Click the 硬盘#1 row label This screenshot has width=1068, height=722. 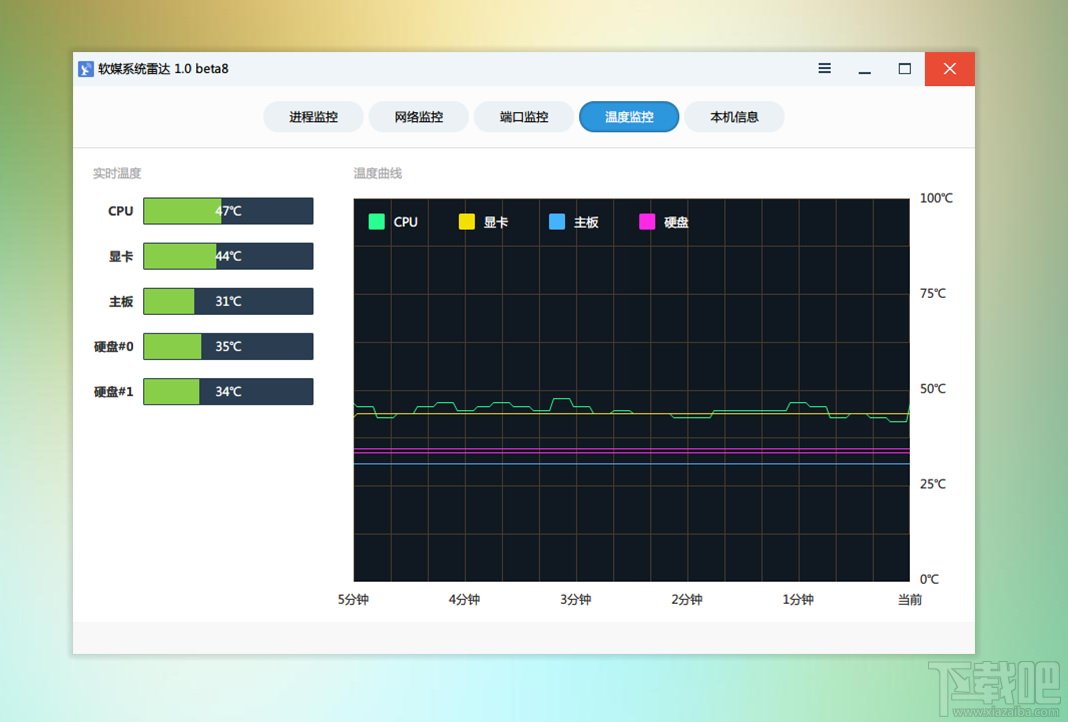[x=114, y=391]
